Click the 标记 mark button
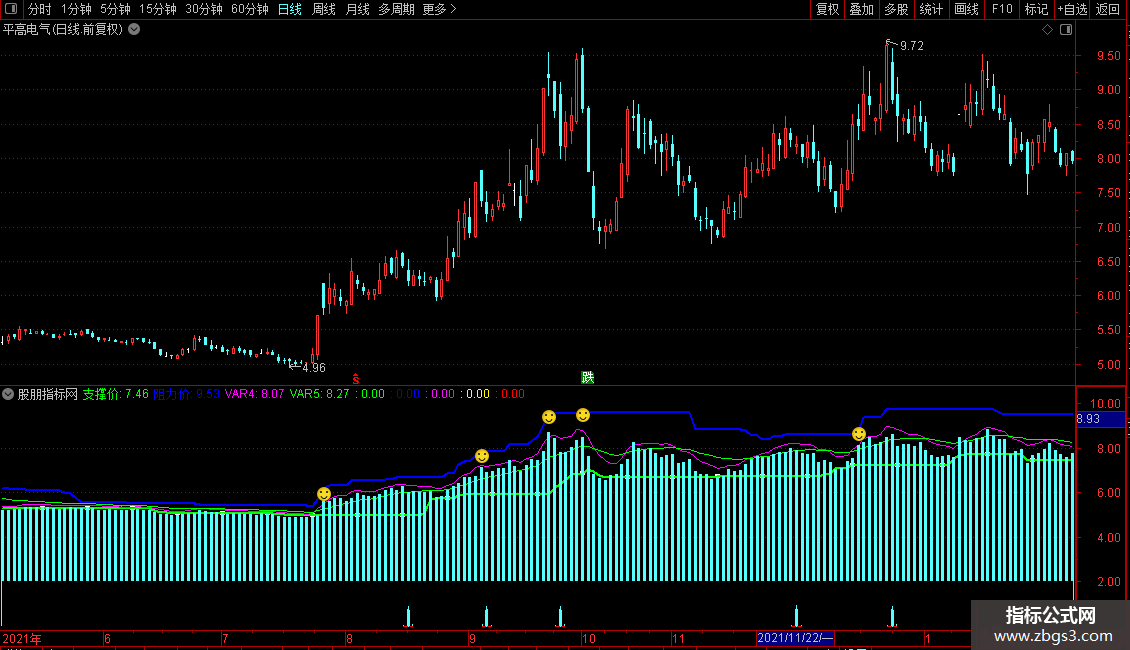The image size is (1130, 650). pos(1036,9)
